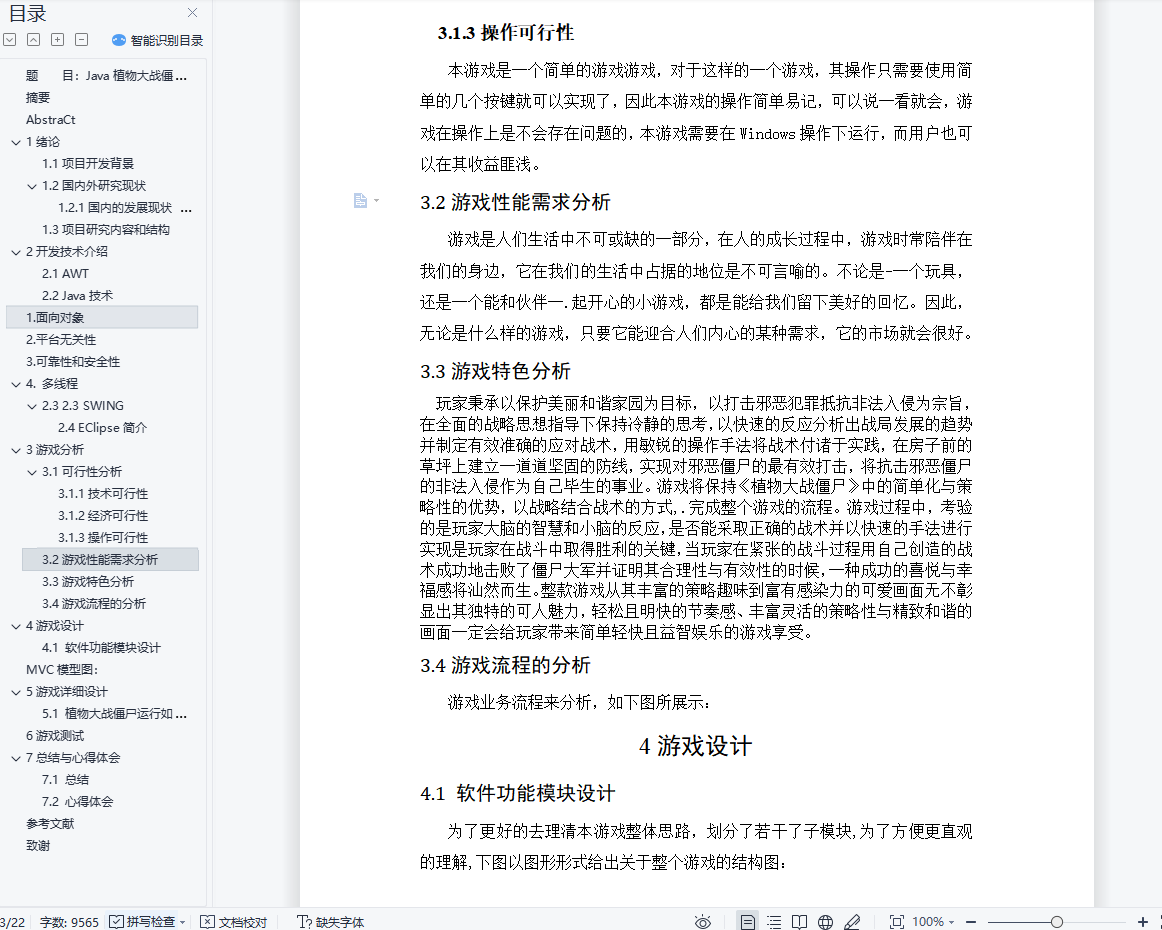
Task: Jump to 3.1.2 经济可行性 entry
Action: point(103,516)
